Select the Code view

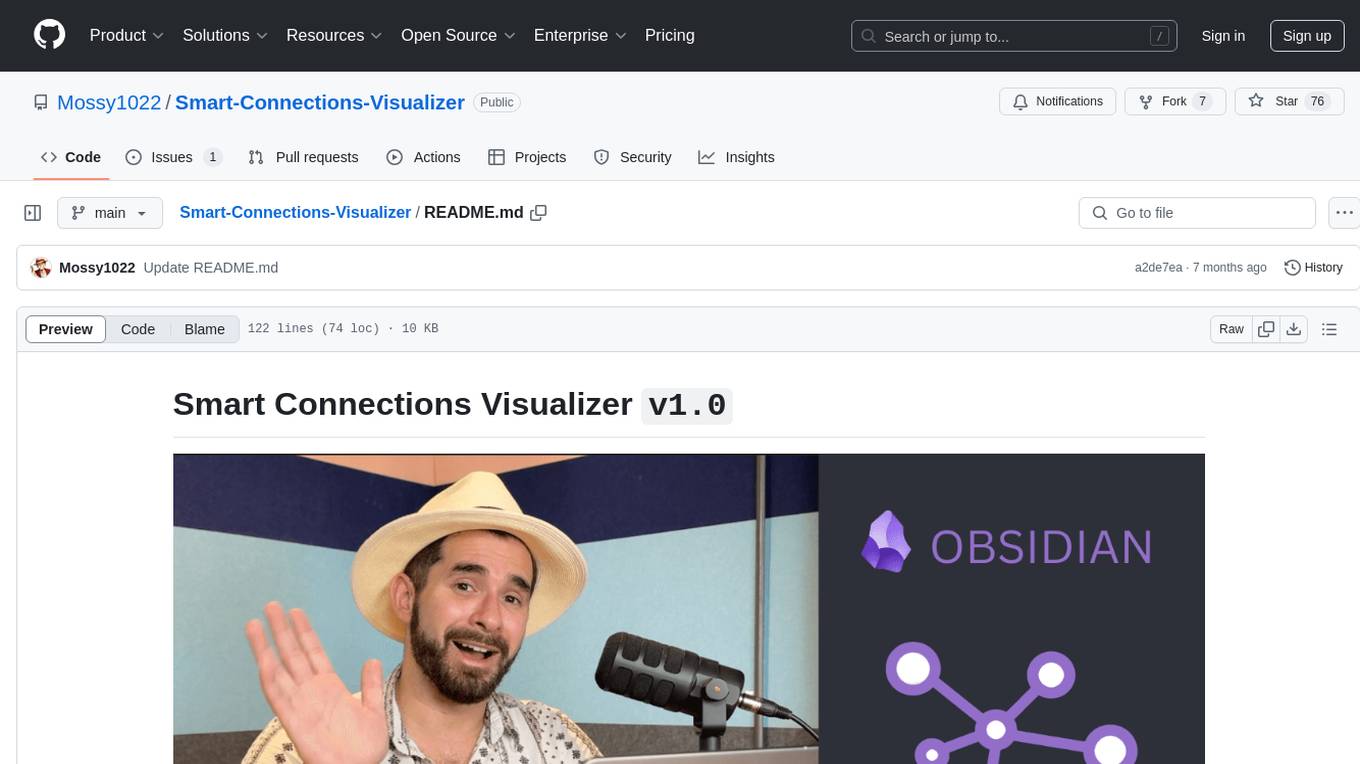138,329
